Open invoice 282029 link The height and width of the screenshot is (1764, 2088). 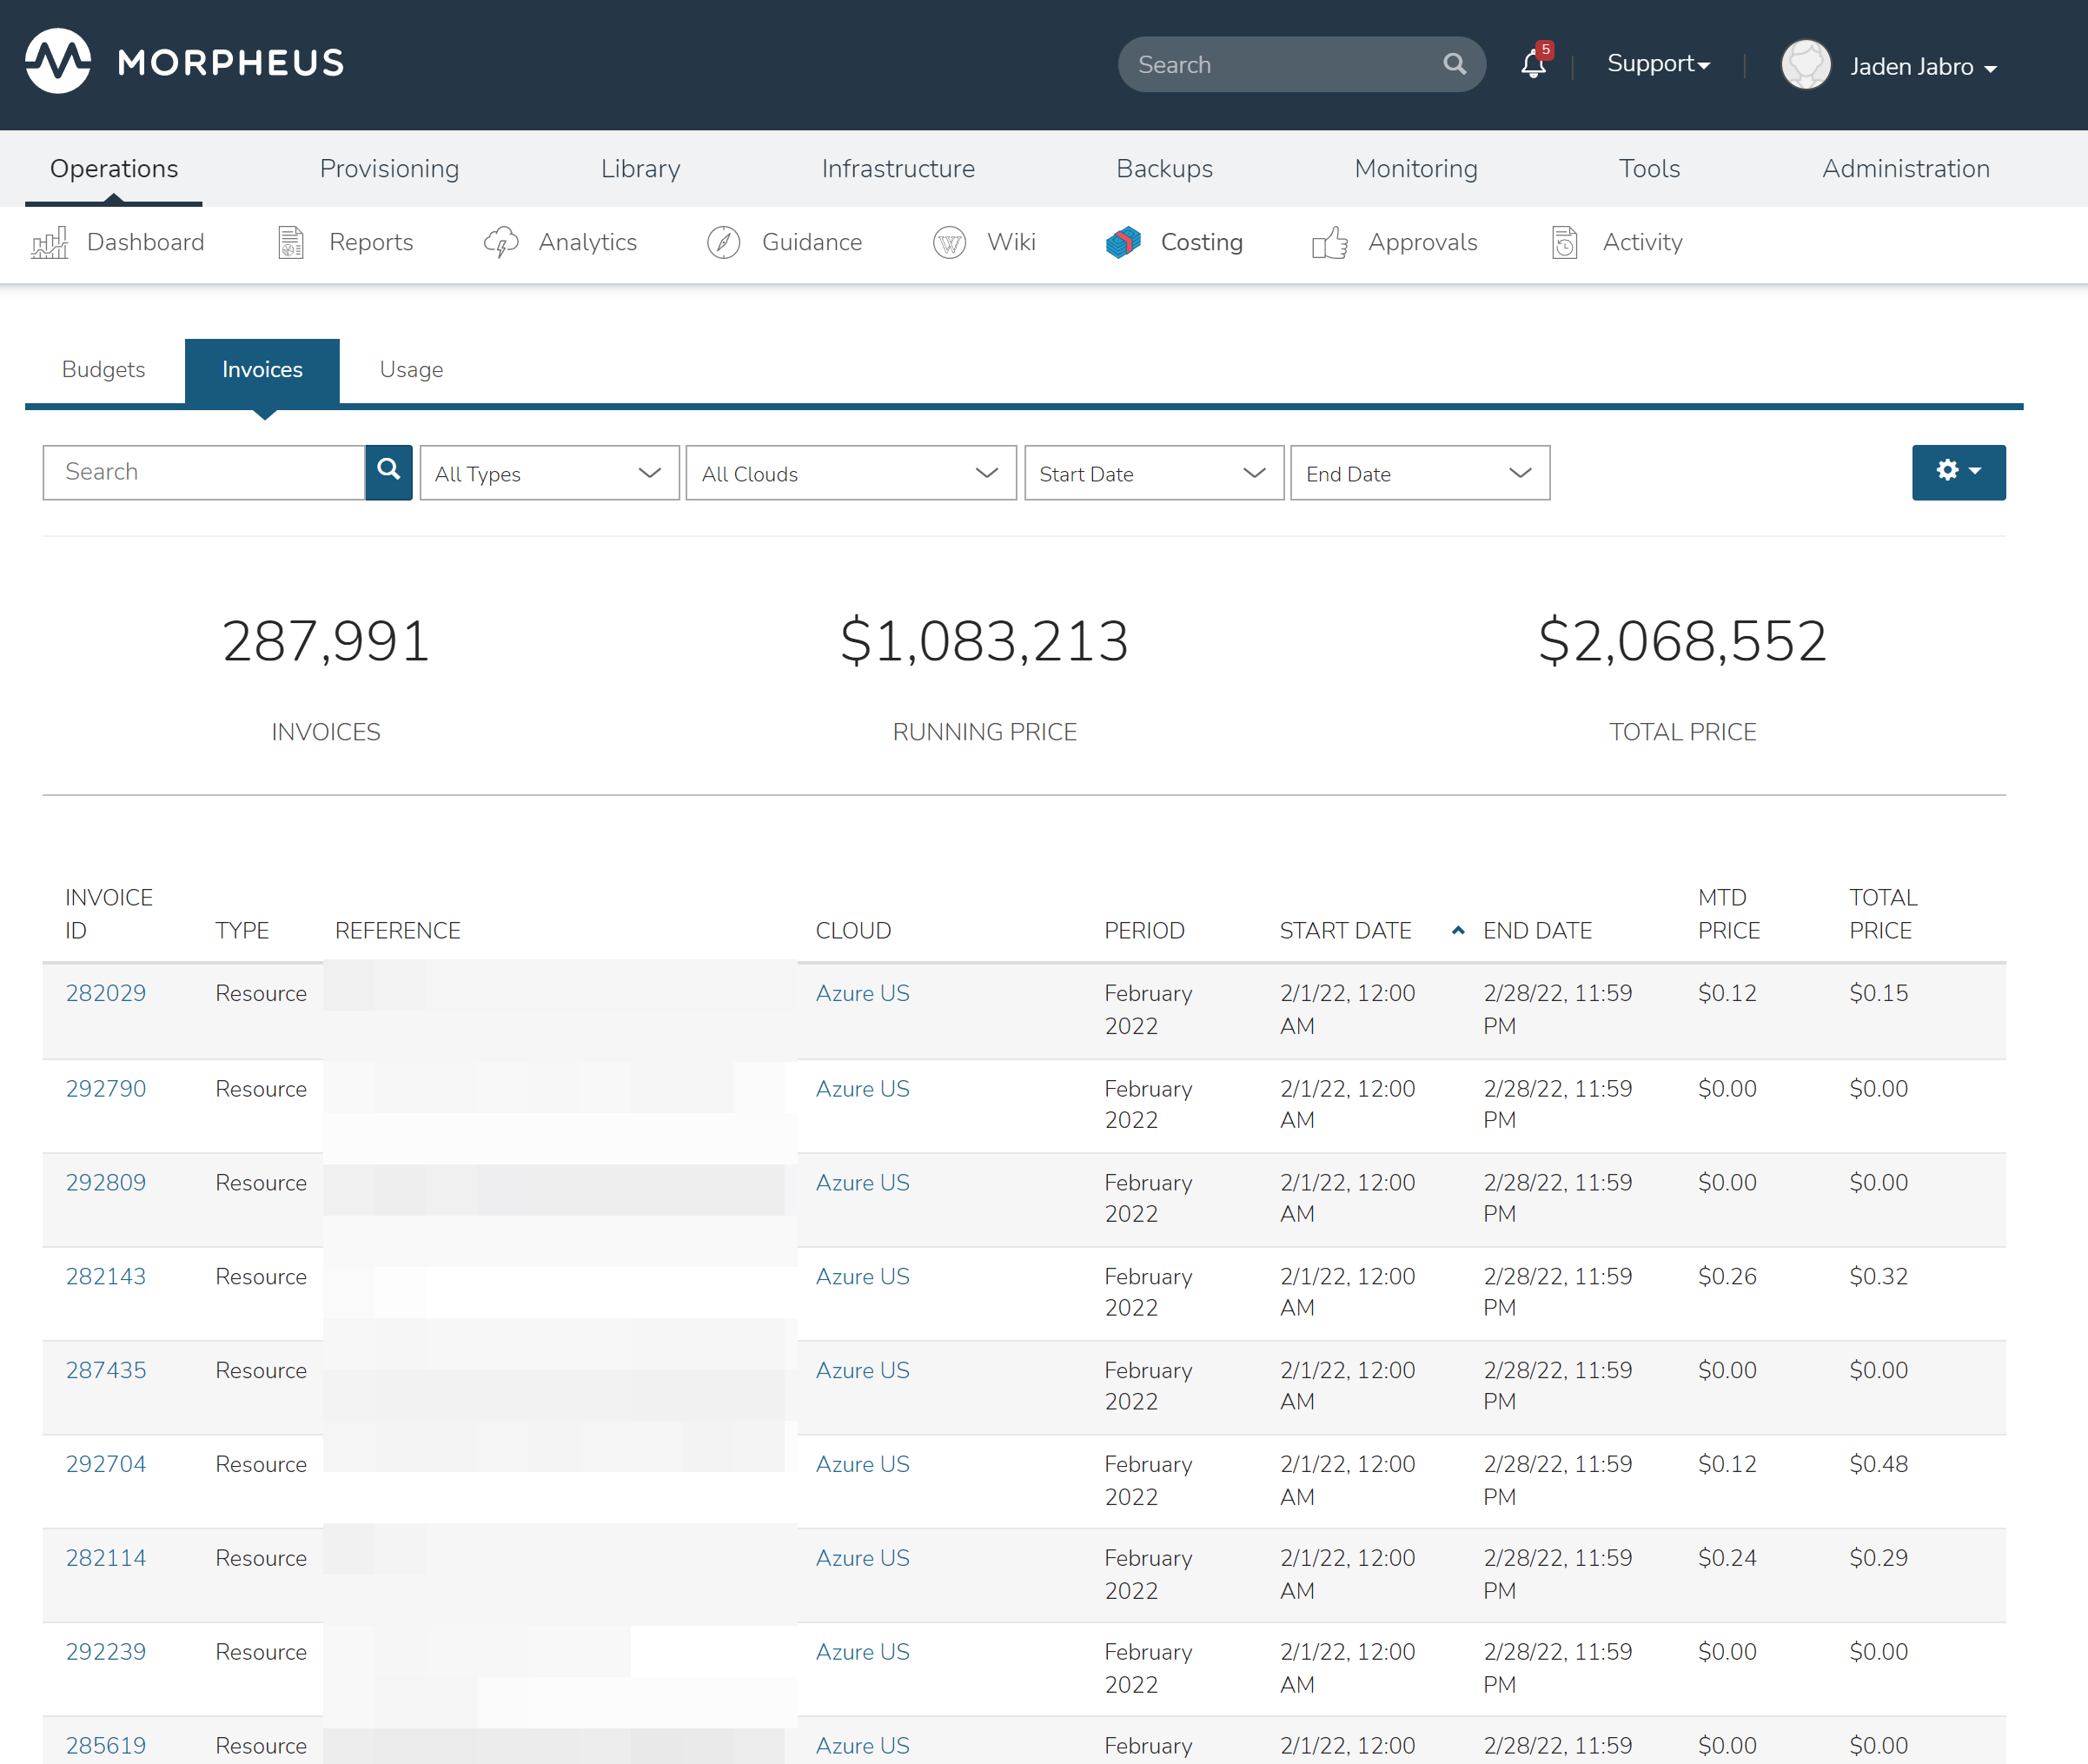[x=106, y=993]
